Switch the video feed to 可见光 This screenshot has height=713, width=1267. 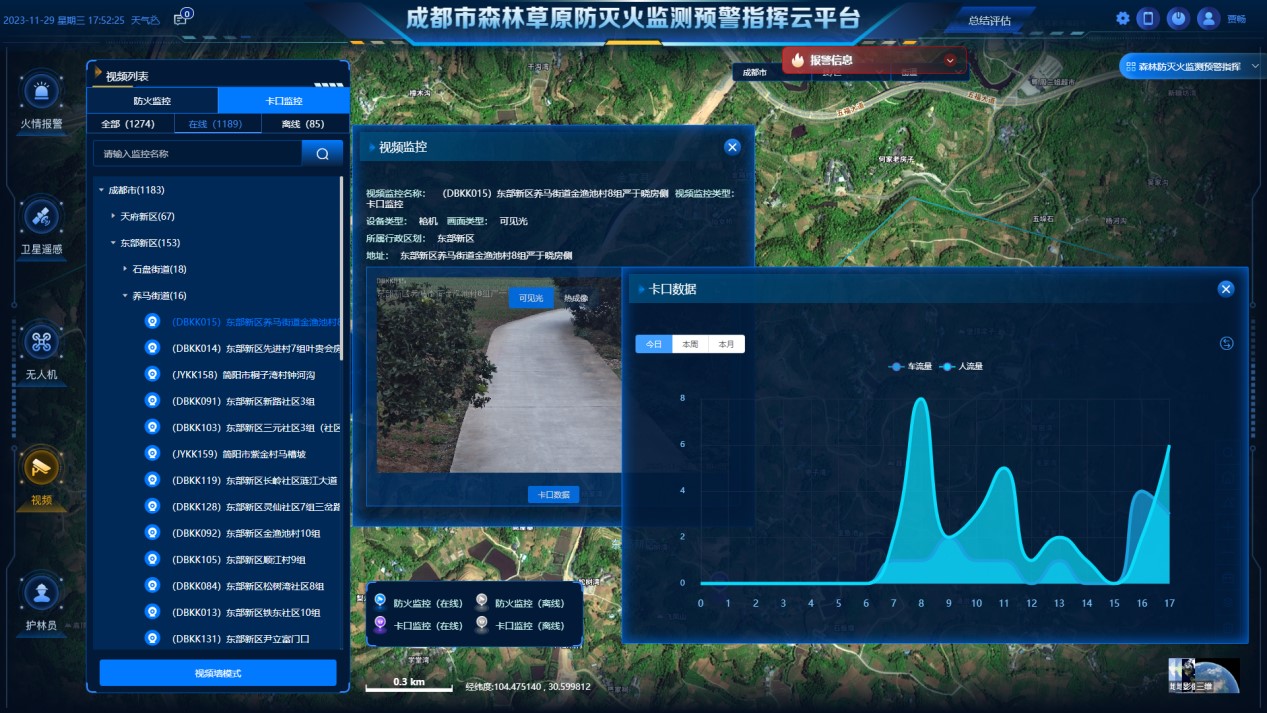pyautogui.click(x=531, y=298)
